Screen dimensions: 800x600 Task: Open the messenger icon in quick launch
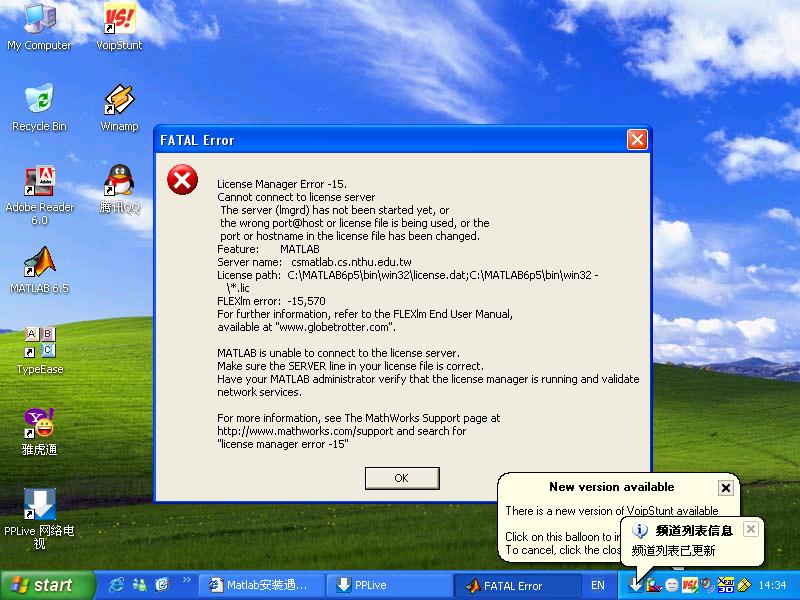(139, 585)
